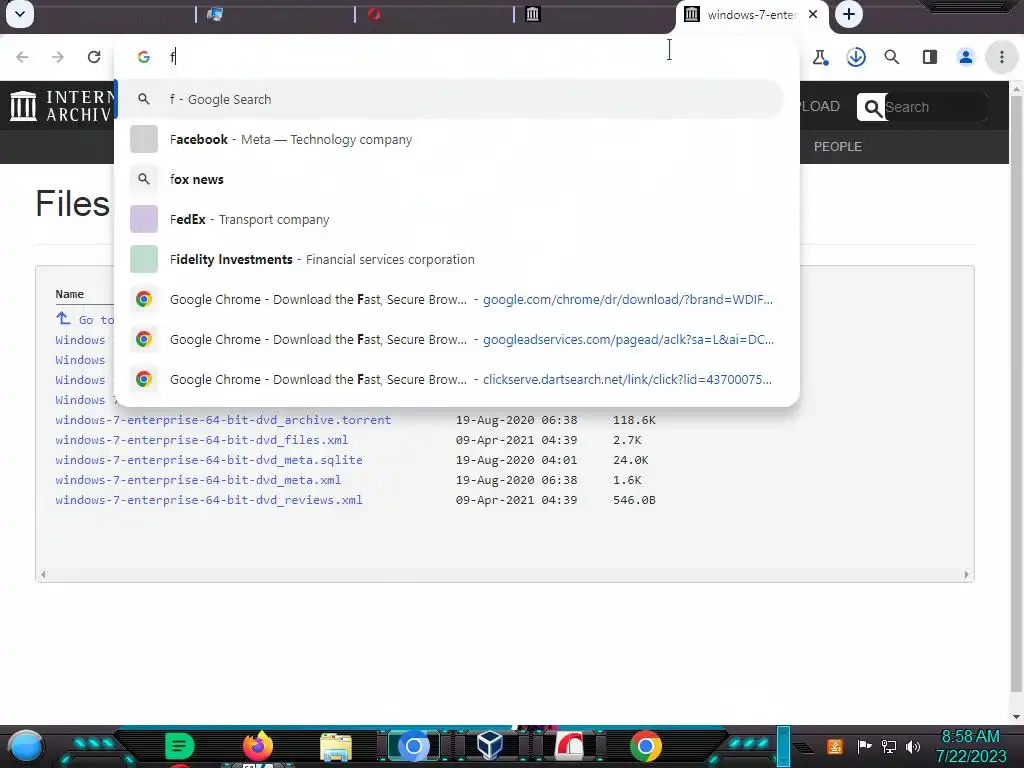Open windows-7-enterprise-64-bit-dvd_meta.sqlite link

tap(209, 460)
